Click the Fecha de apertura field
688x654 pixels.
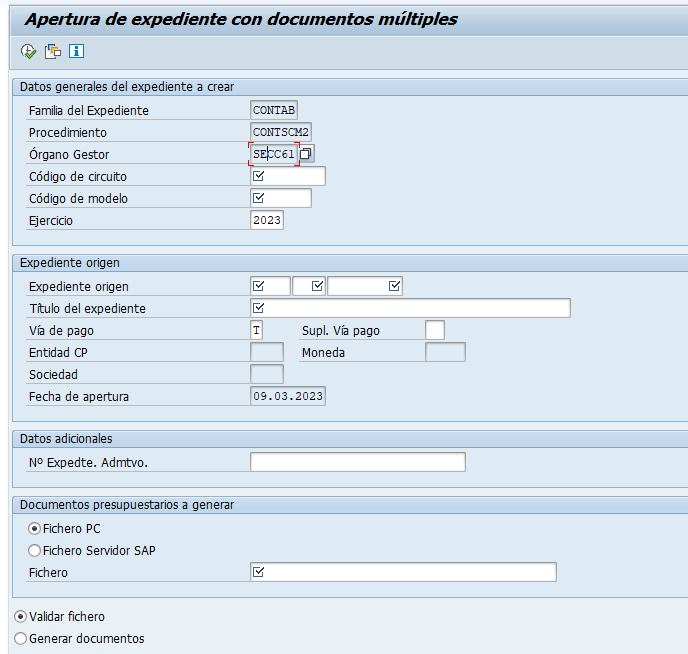(288, 396)
